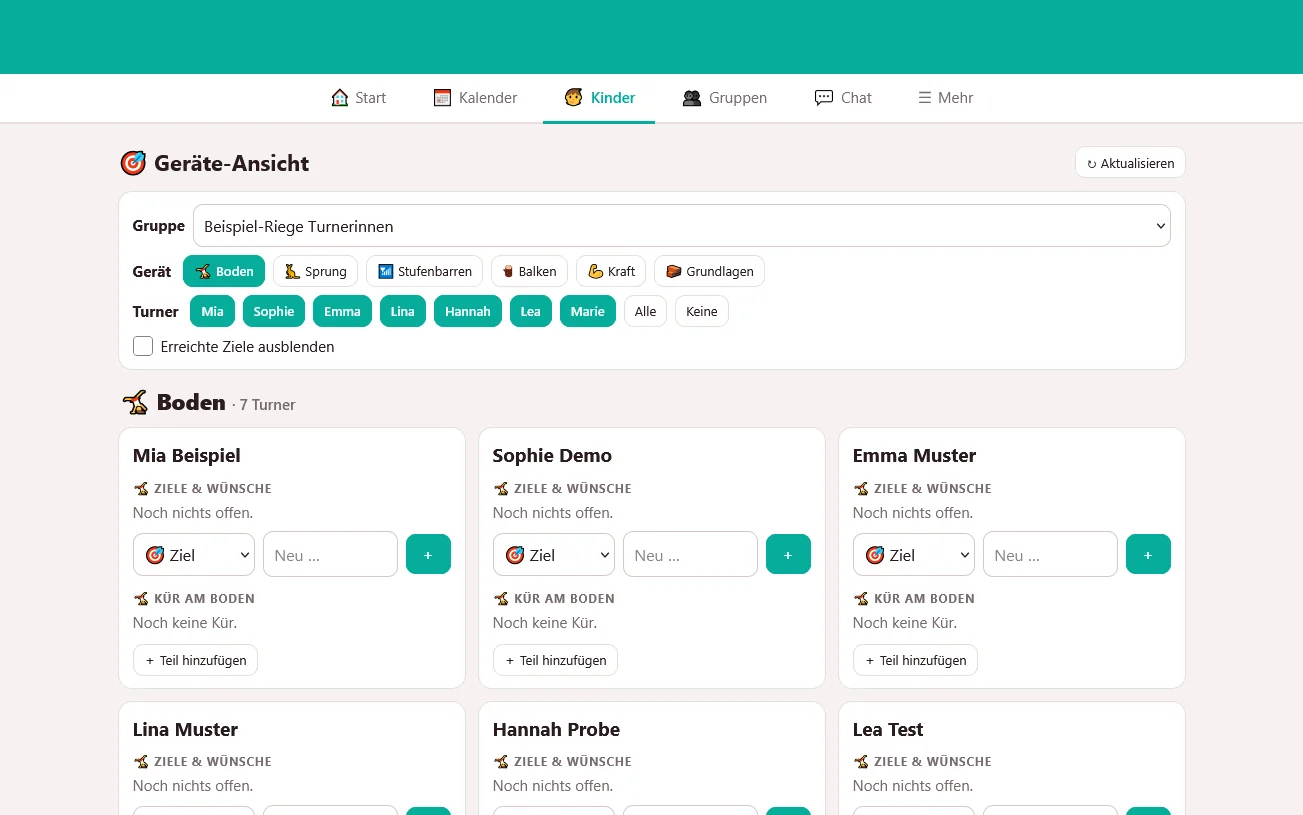This screenshot has height=815, width=1303.
Task: Toggle the Lina turner filter chip
Action: (403, 311)
